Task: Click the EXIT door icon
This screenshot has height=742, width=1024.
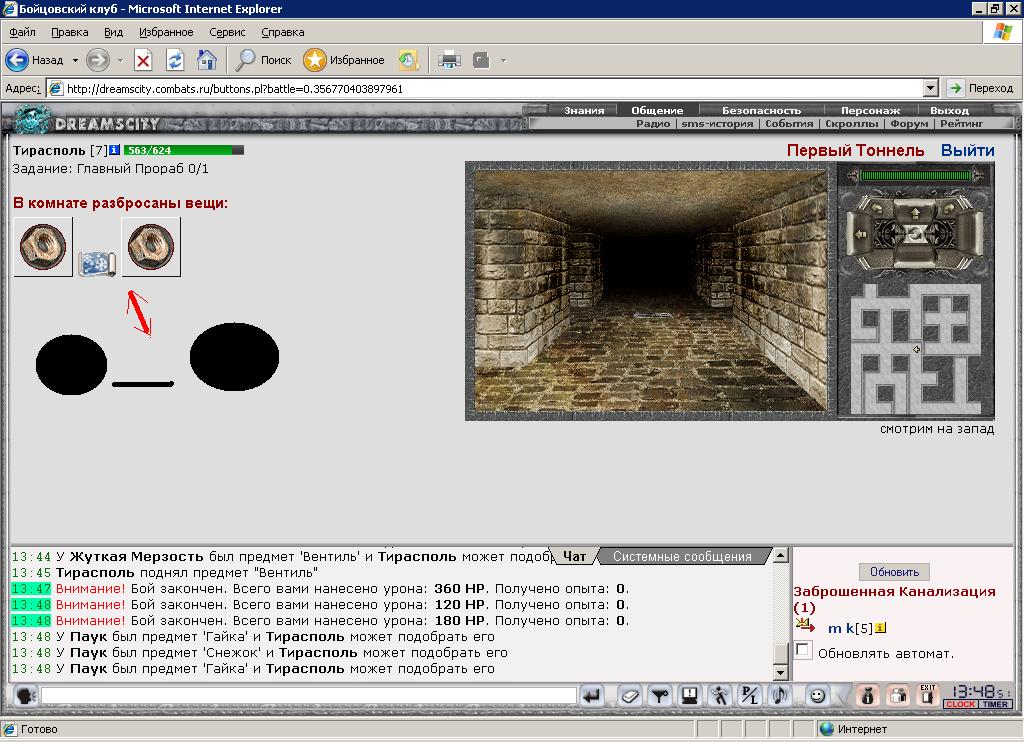Action: click(927, 696)
